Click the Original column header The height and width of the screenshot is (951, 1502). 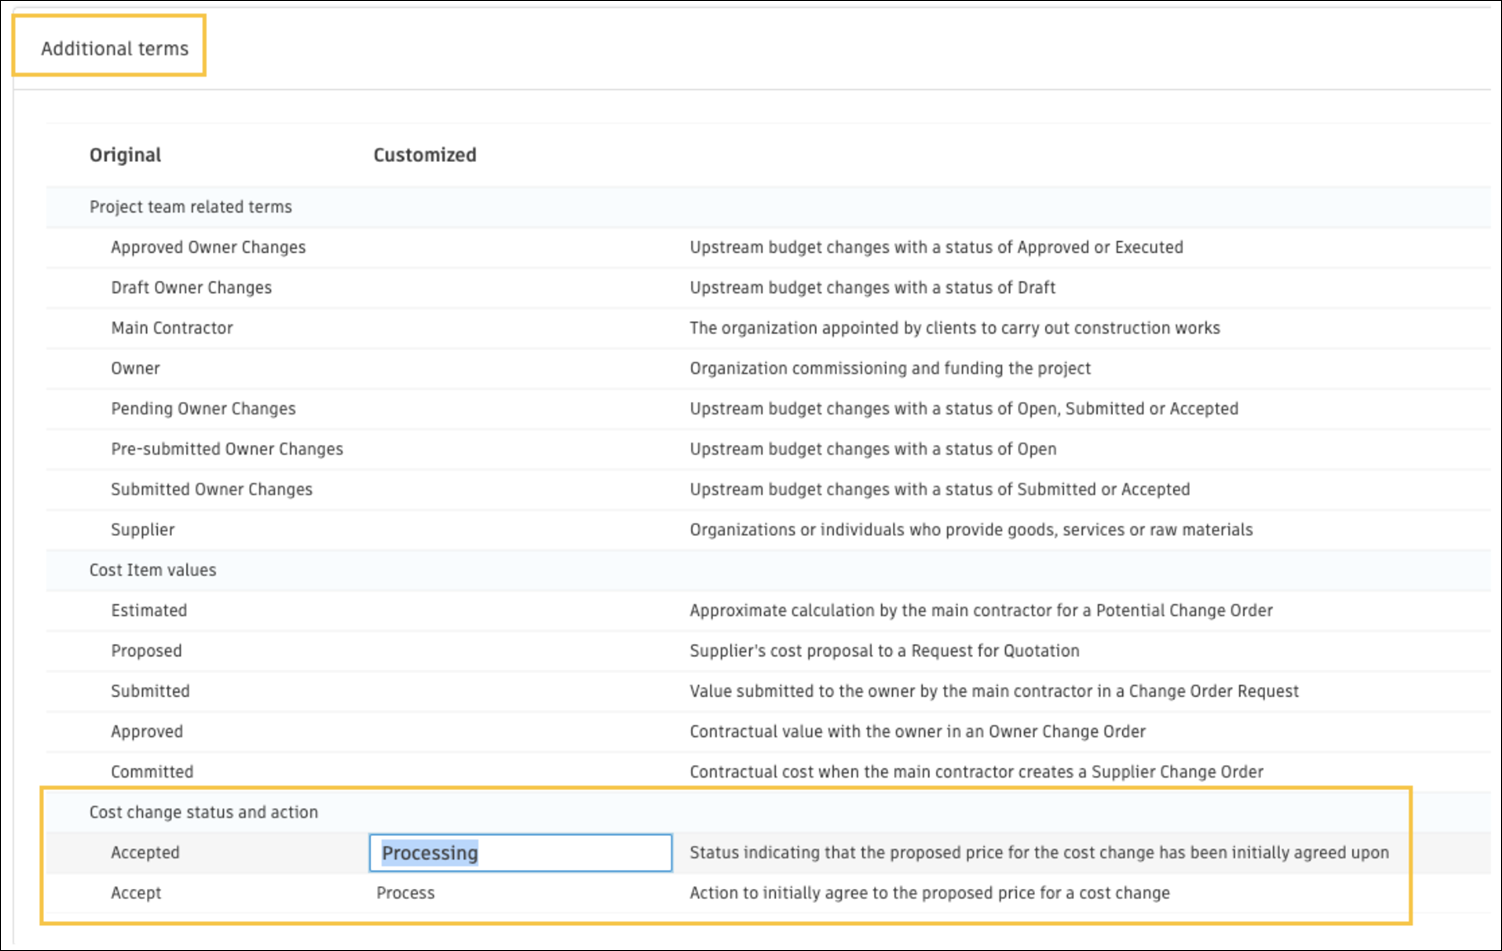125,155
